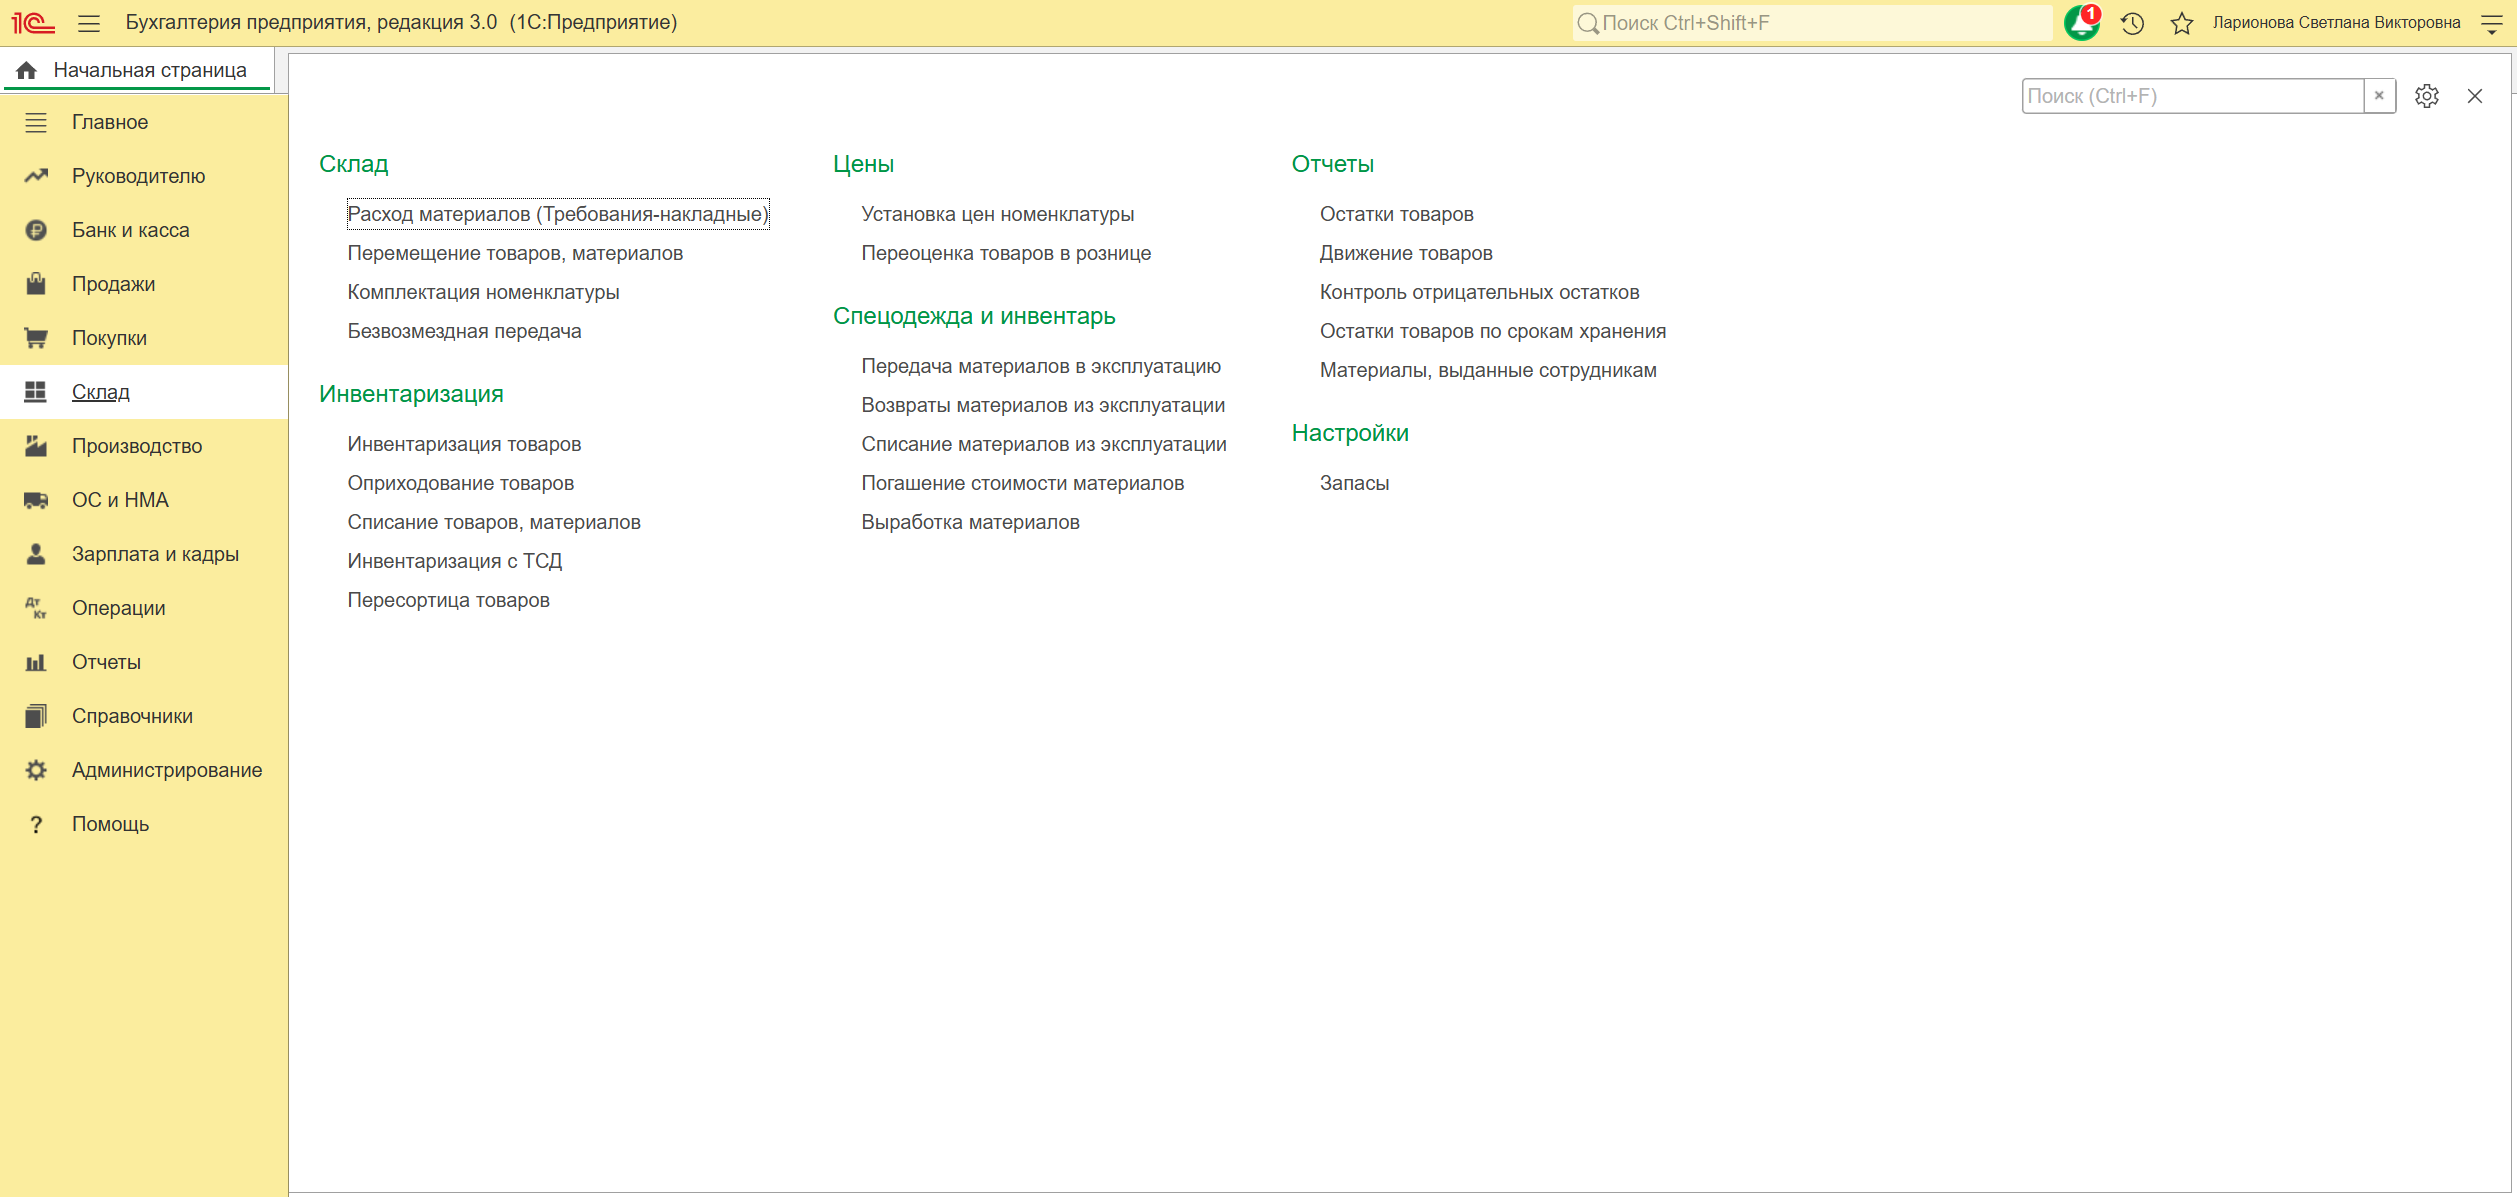Focus the global search field

coord(1812,23)
